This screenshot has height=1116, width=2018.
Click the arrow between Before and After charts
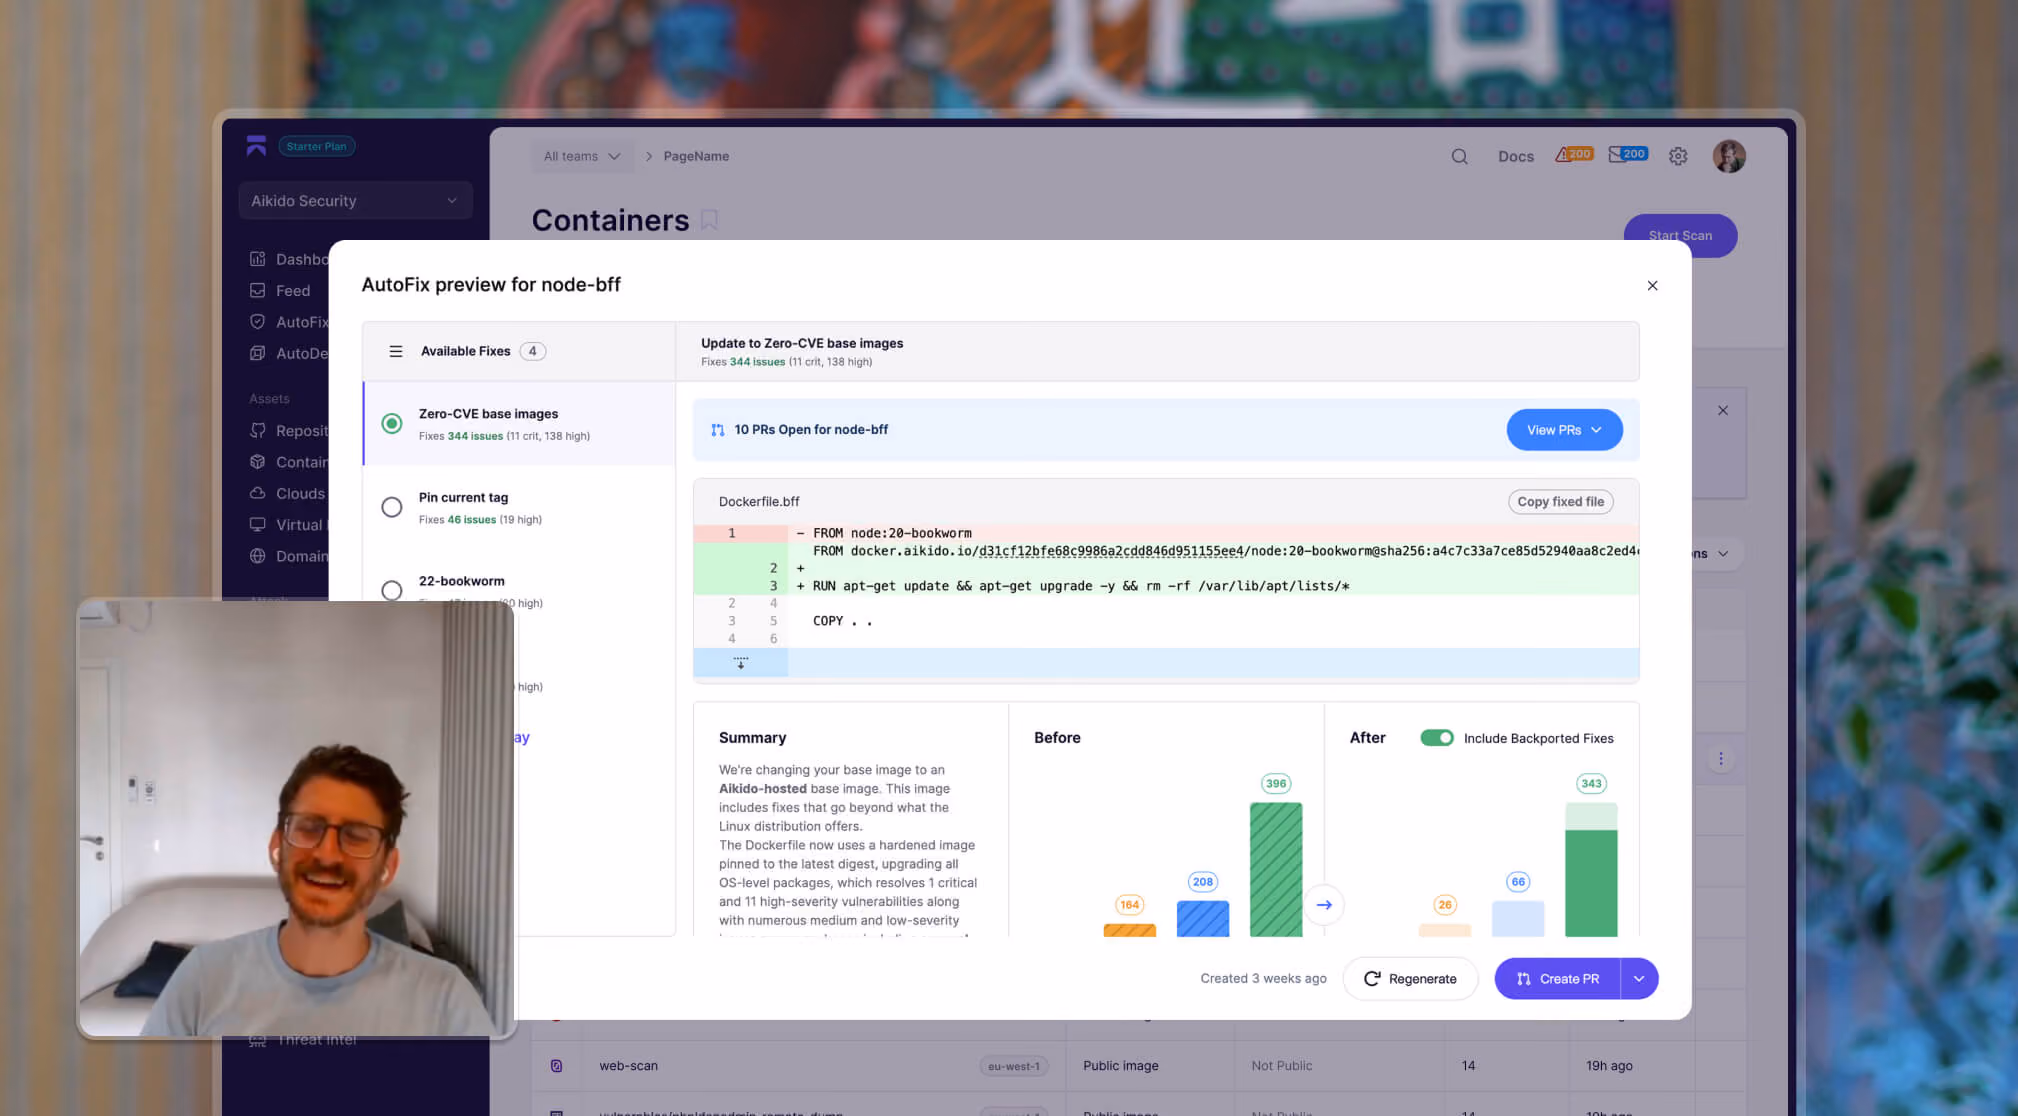click(x=1324, y=905)
